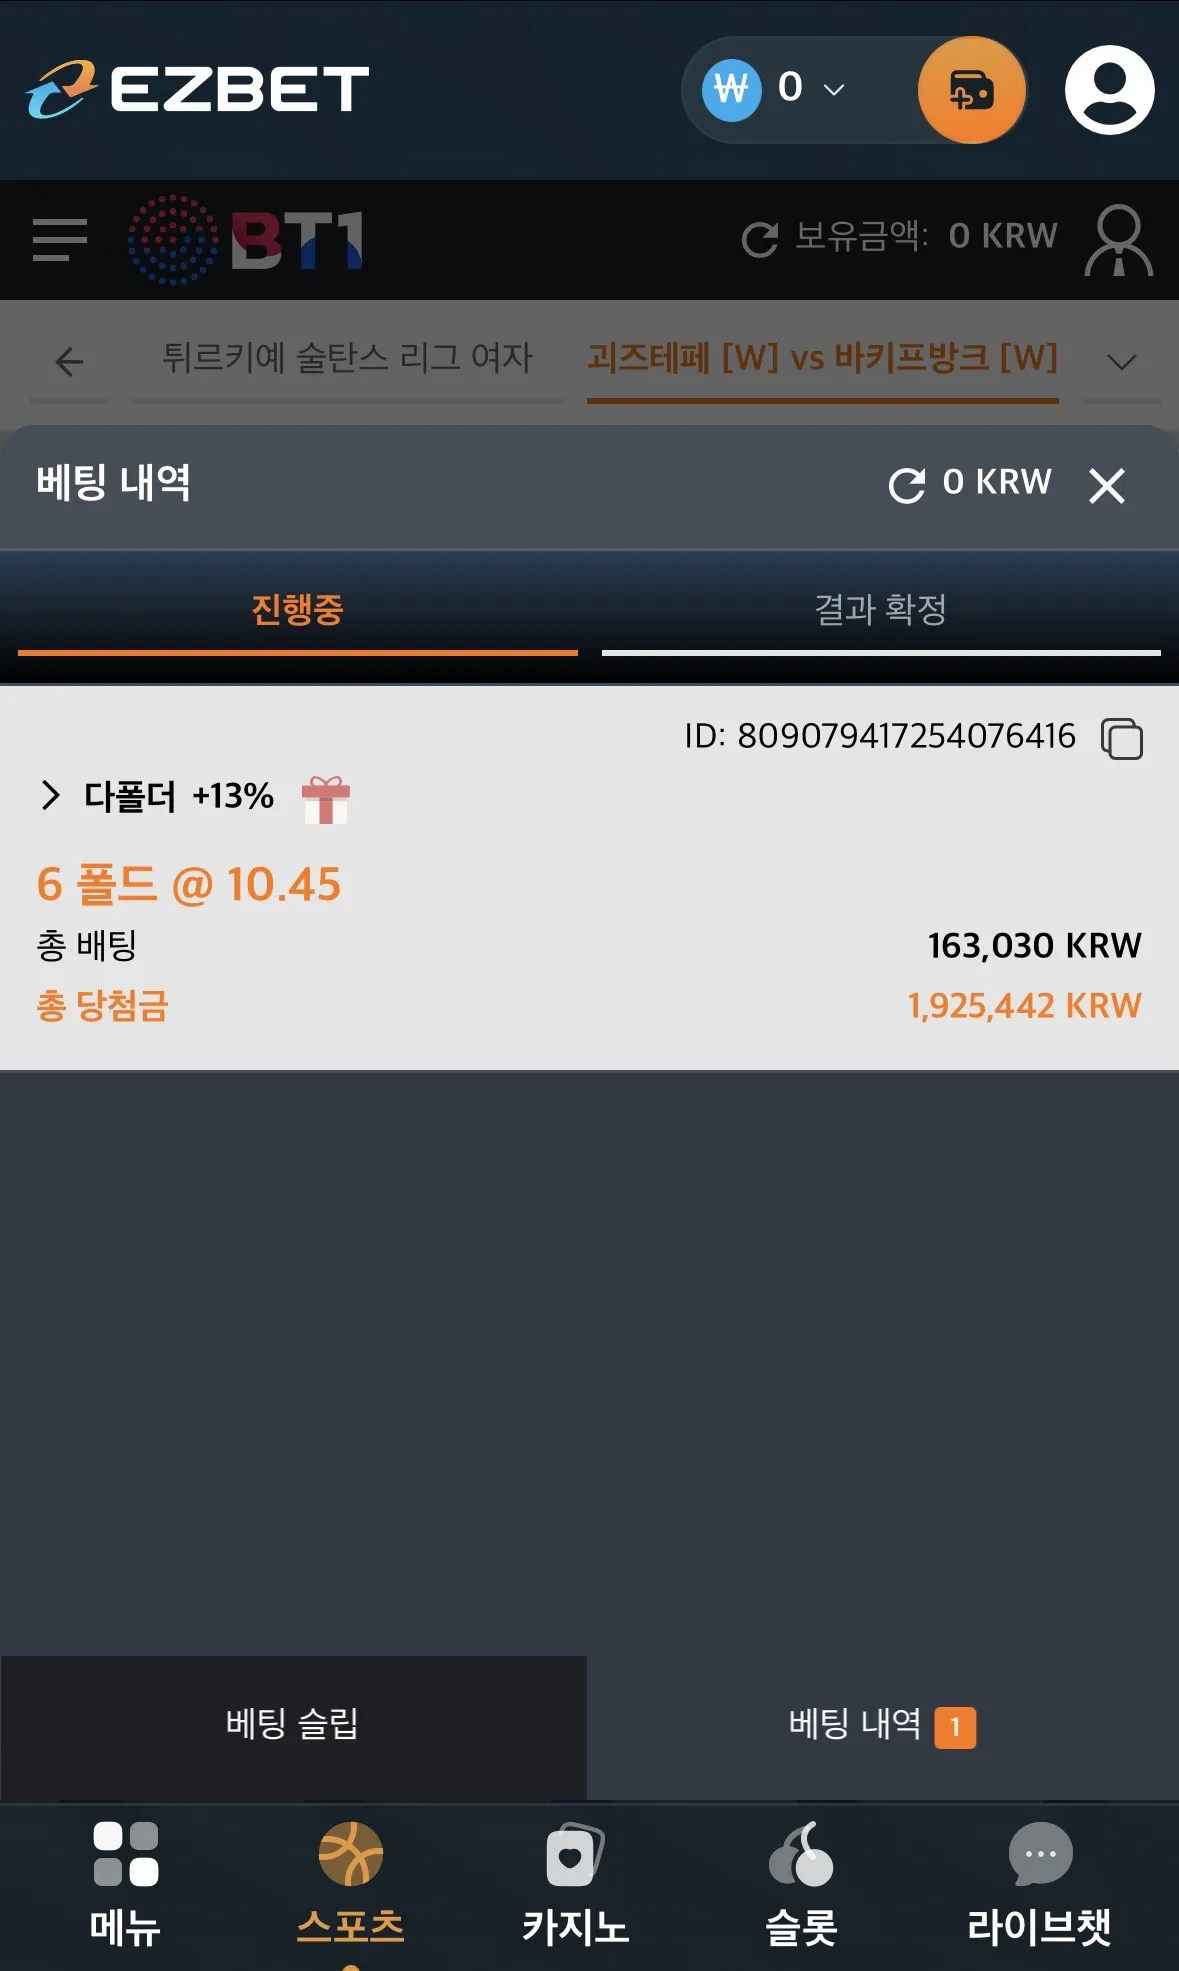Refresh the 베팅 내역 balance icon
This screenshot has height=1971, width=1179.
[907, 486]
